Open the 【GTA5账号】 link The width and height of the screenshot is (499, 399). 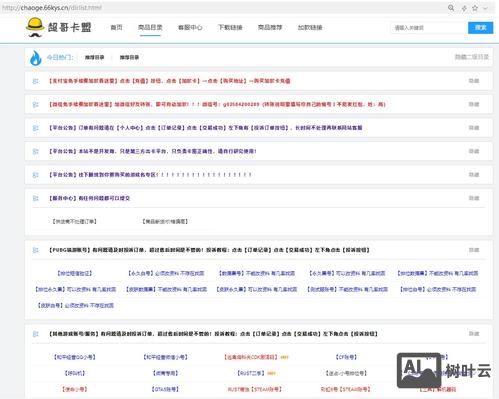click(165, 389)
